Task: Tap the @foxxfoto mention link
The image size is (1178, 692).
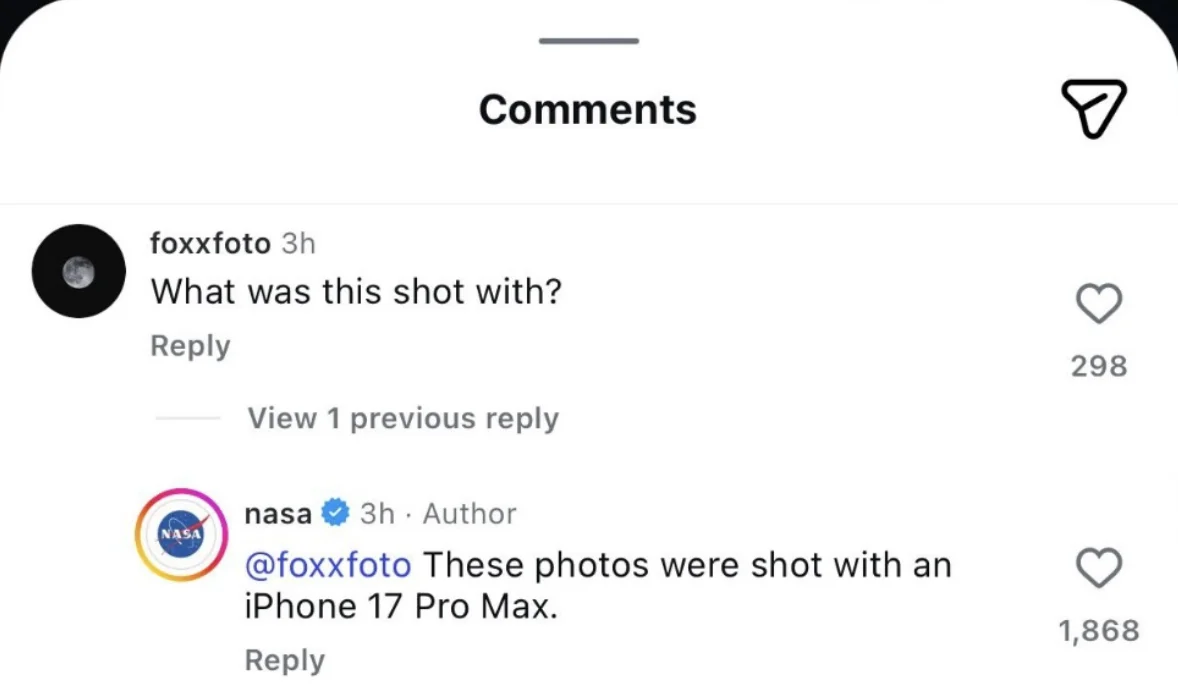Action: (328, 565)
